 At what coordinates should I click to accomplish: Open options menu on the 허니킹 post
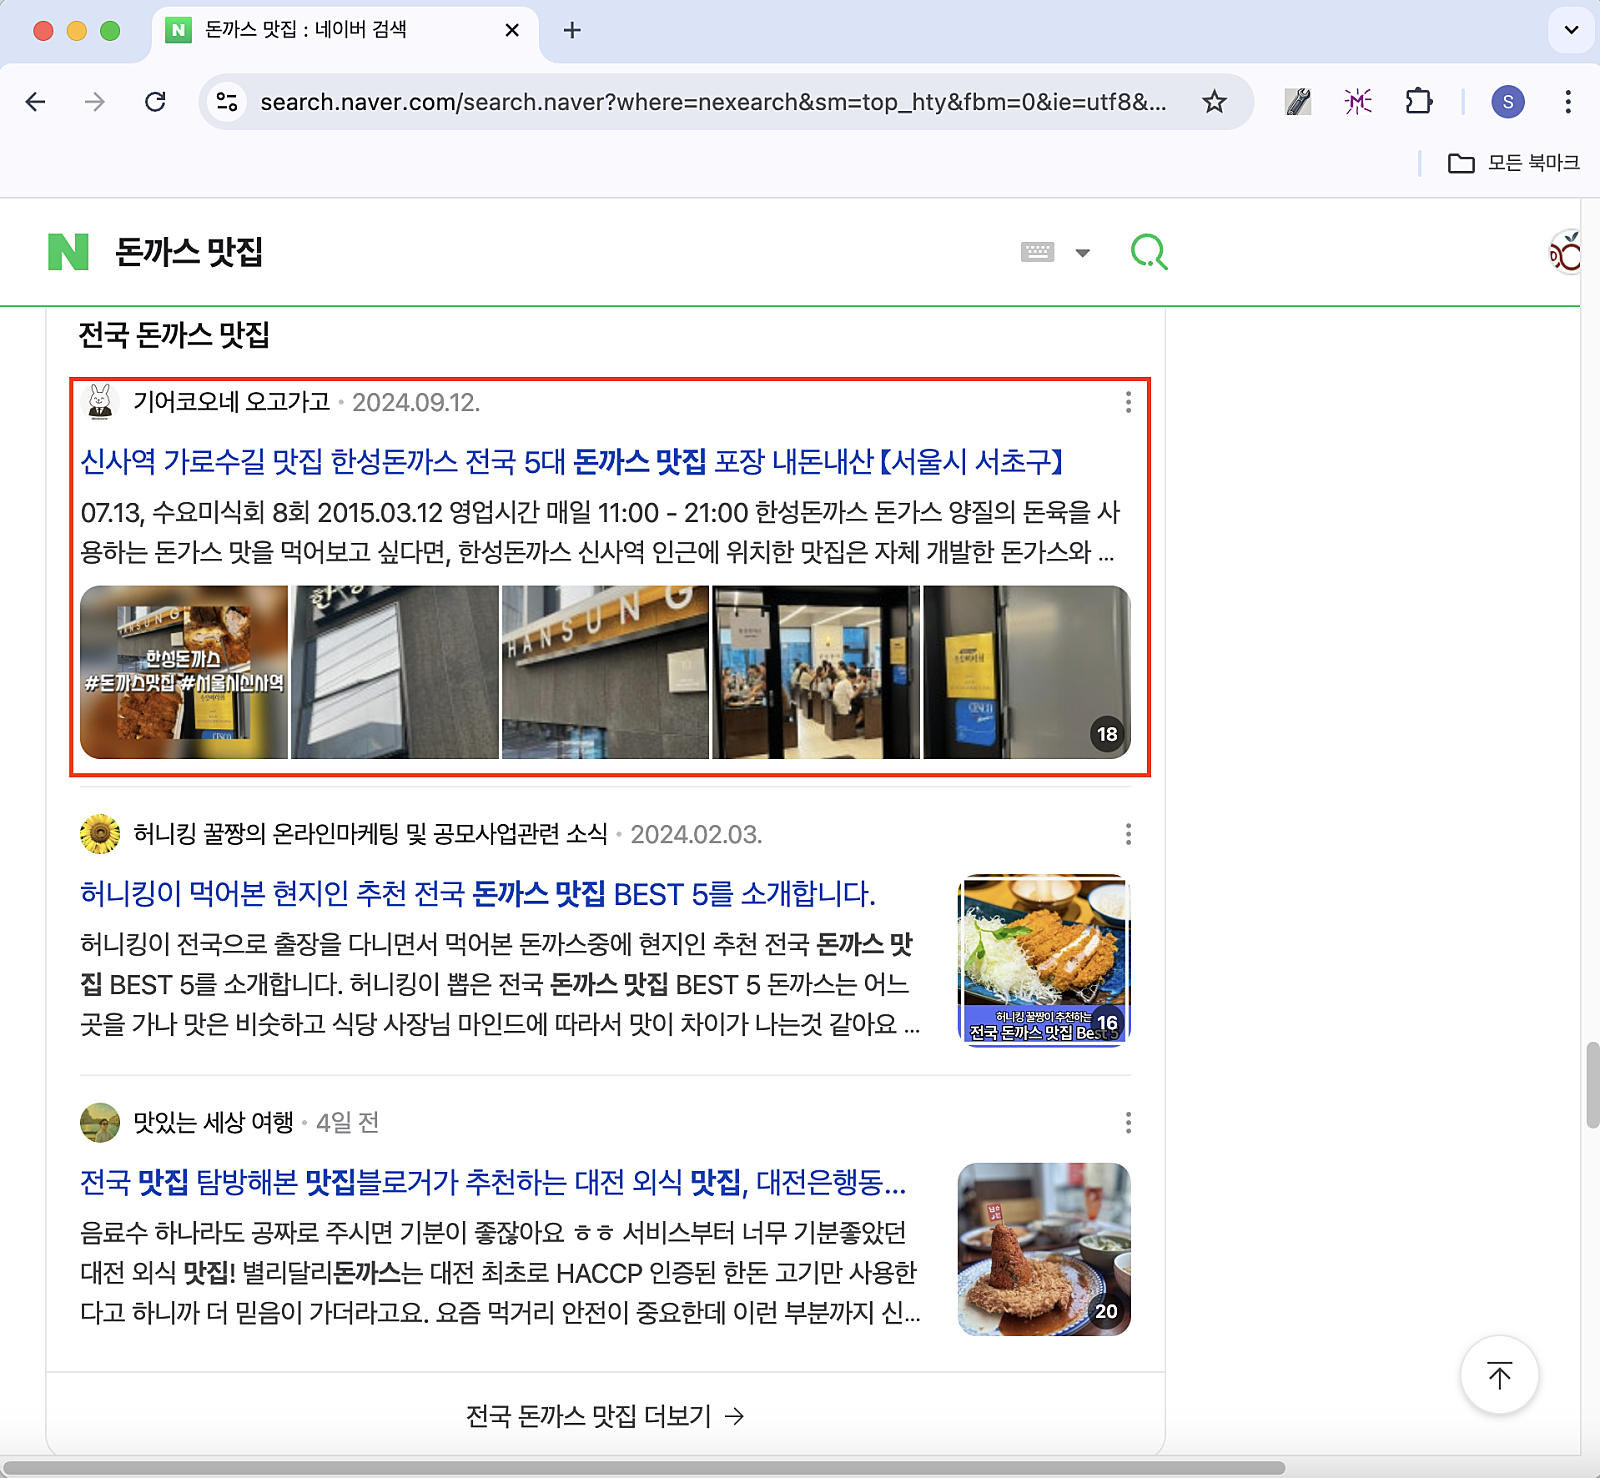(x=1128, y=835)
